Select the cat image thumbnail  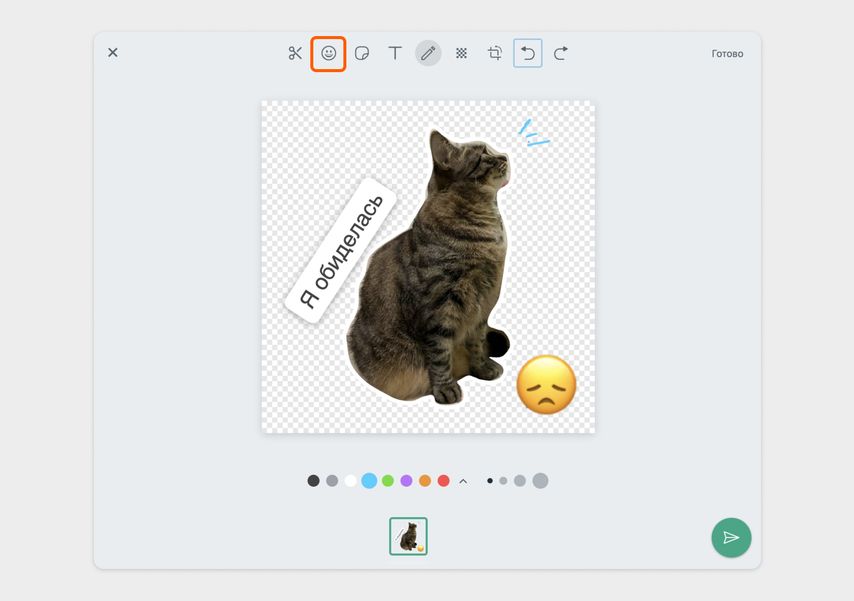pos(408,536)
